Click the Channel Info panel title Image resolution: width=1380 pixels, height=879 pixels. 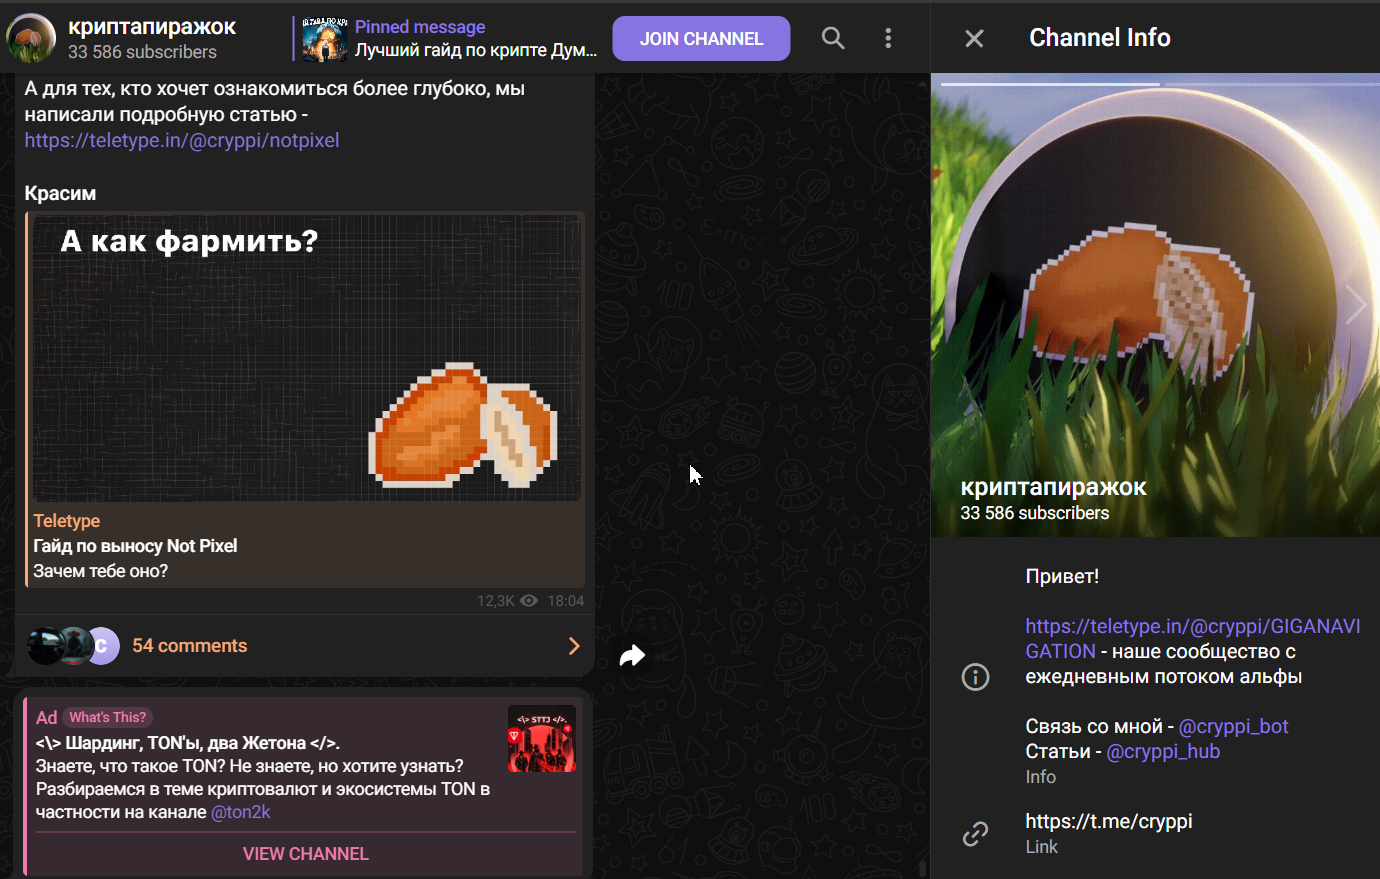click(x=1100, y=38)
